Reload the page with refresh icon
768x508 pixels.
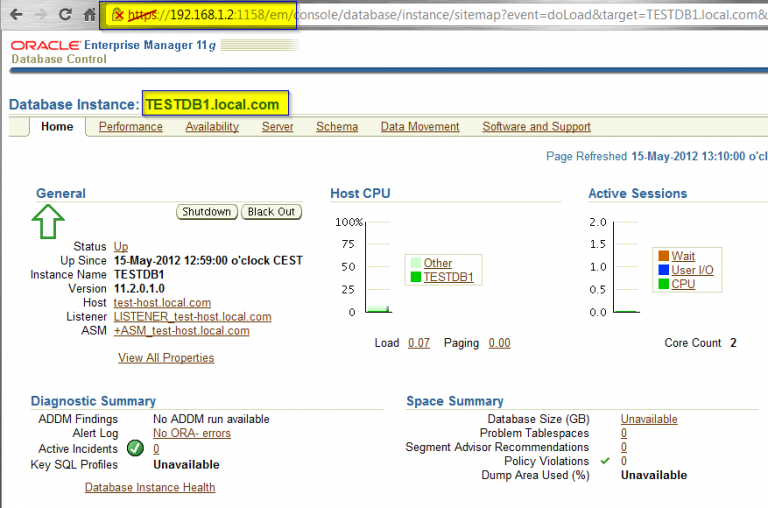click(x=65, y=15)
